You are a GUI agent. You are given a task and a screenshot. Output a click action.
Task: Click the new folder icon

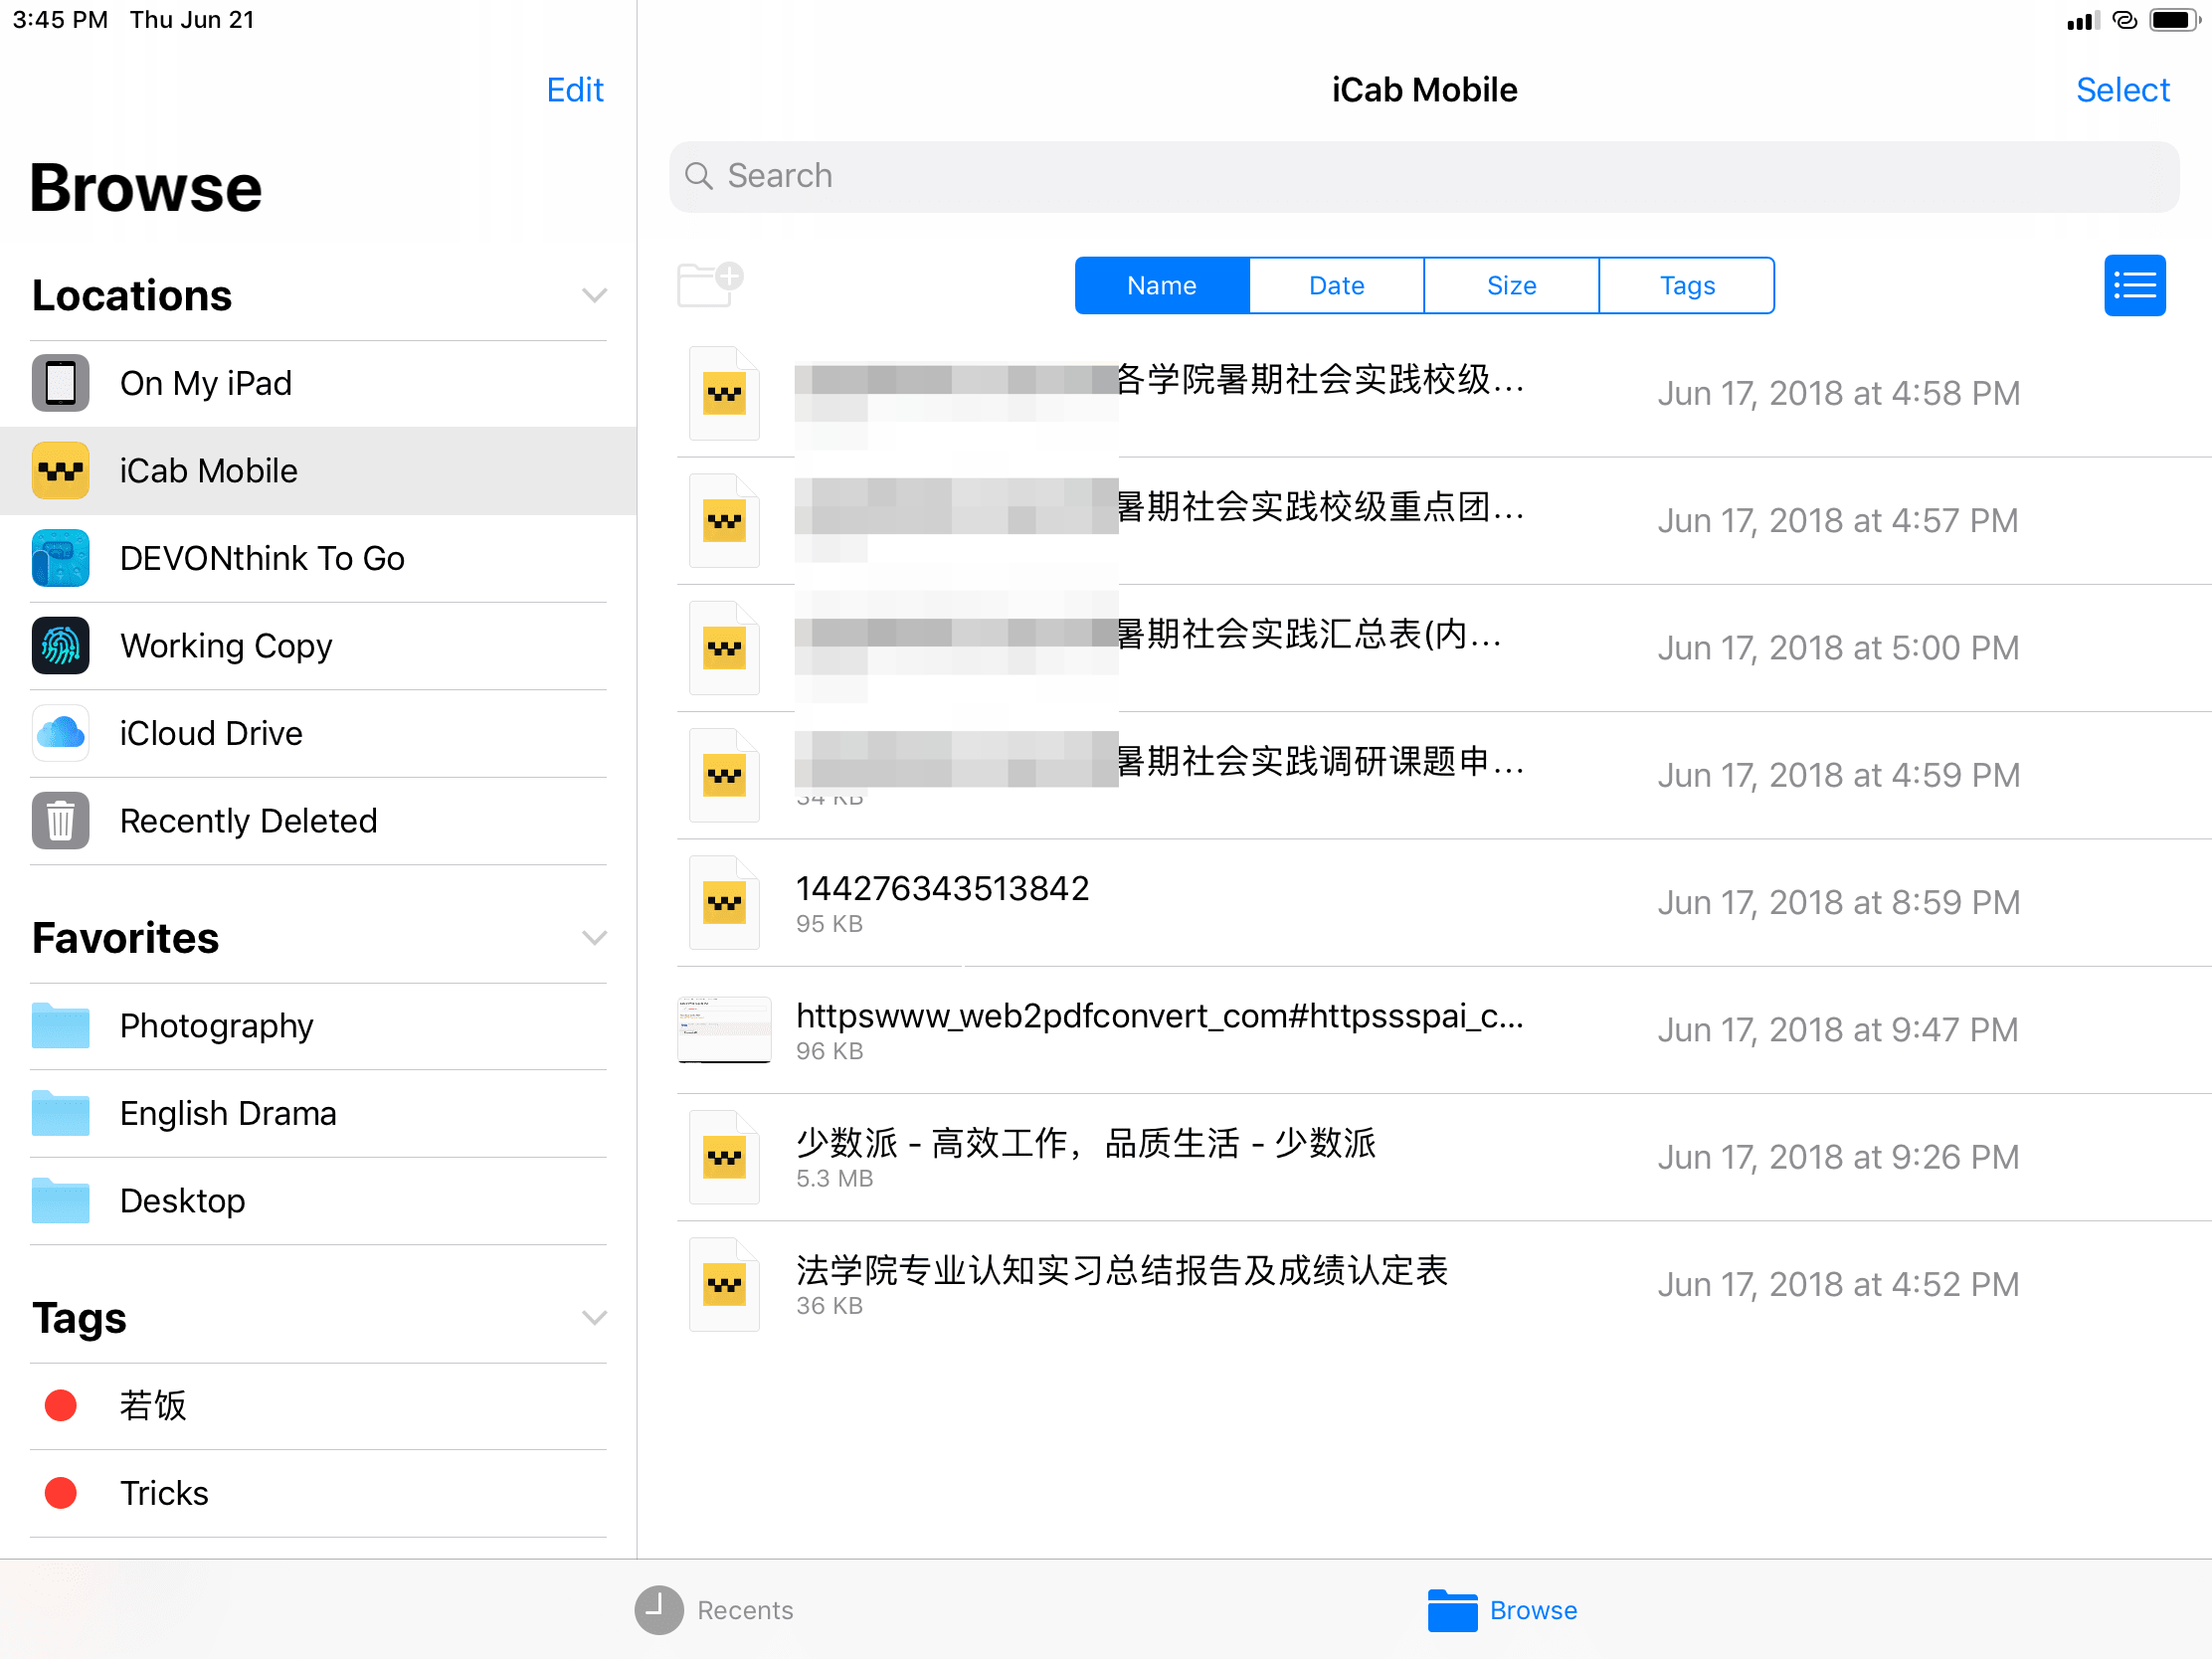point(708,285)
